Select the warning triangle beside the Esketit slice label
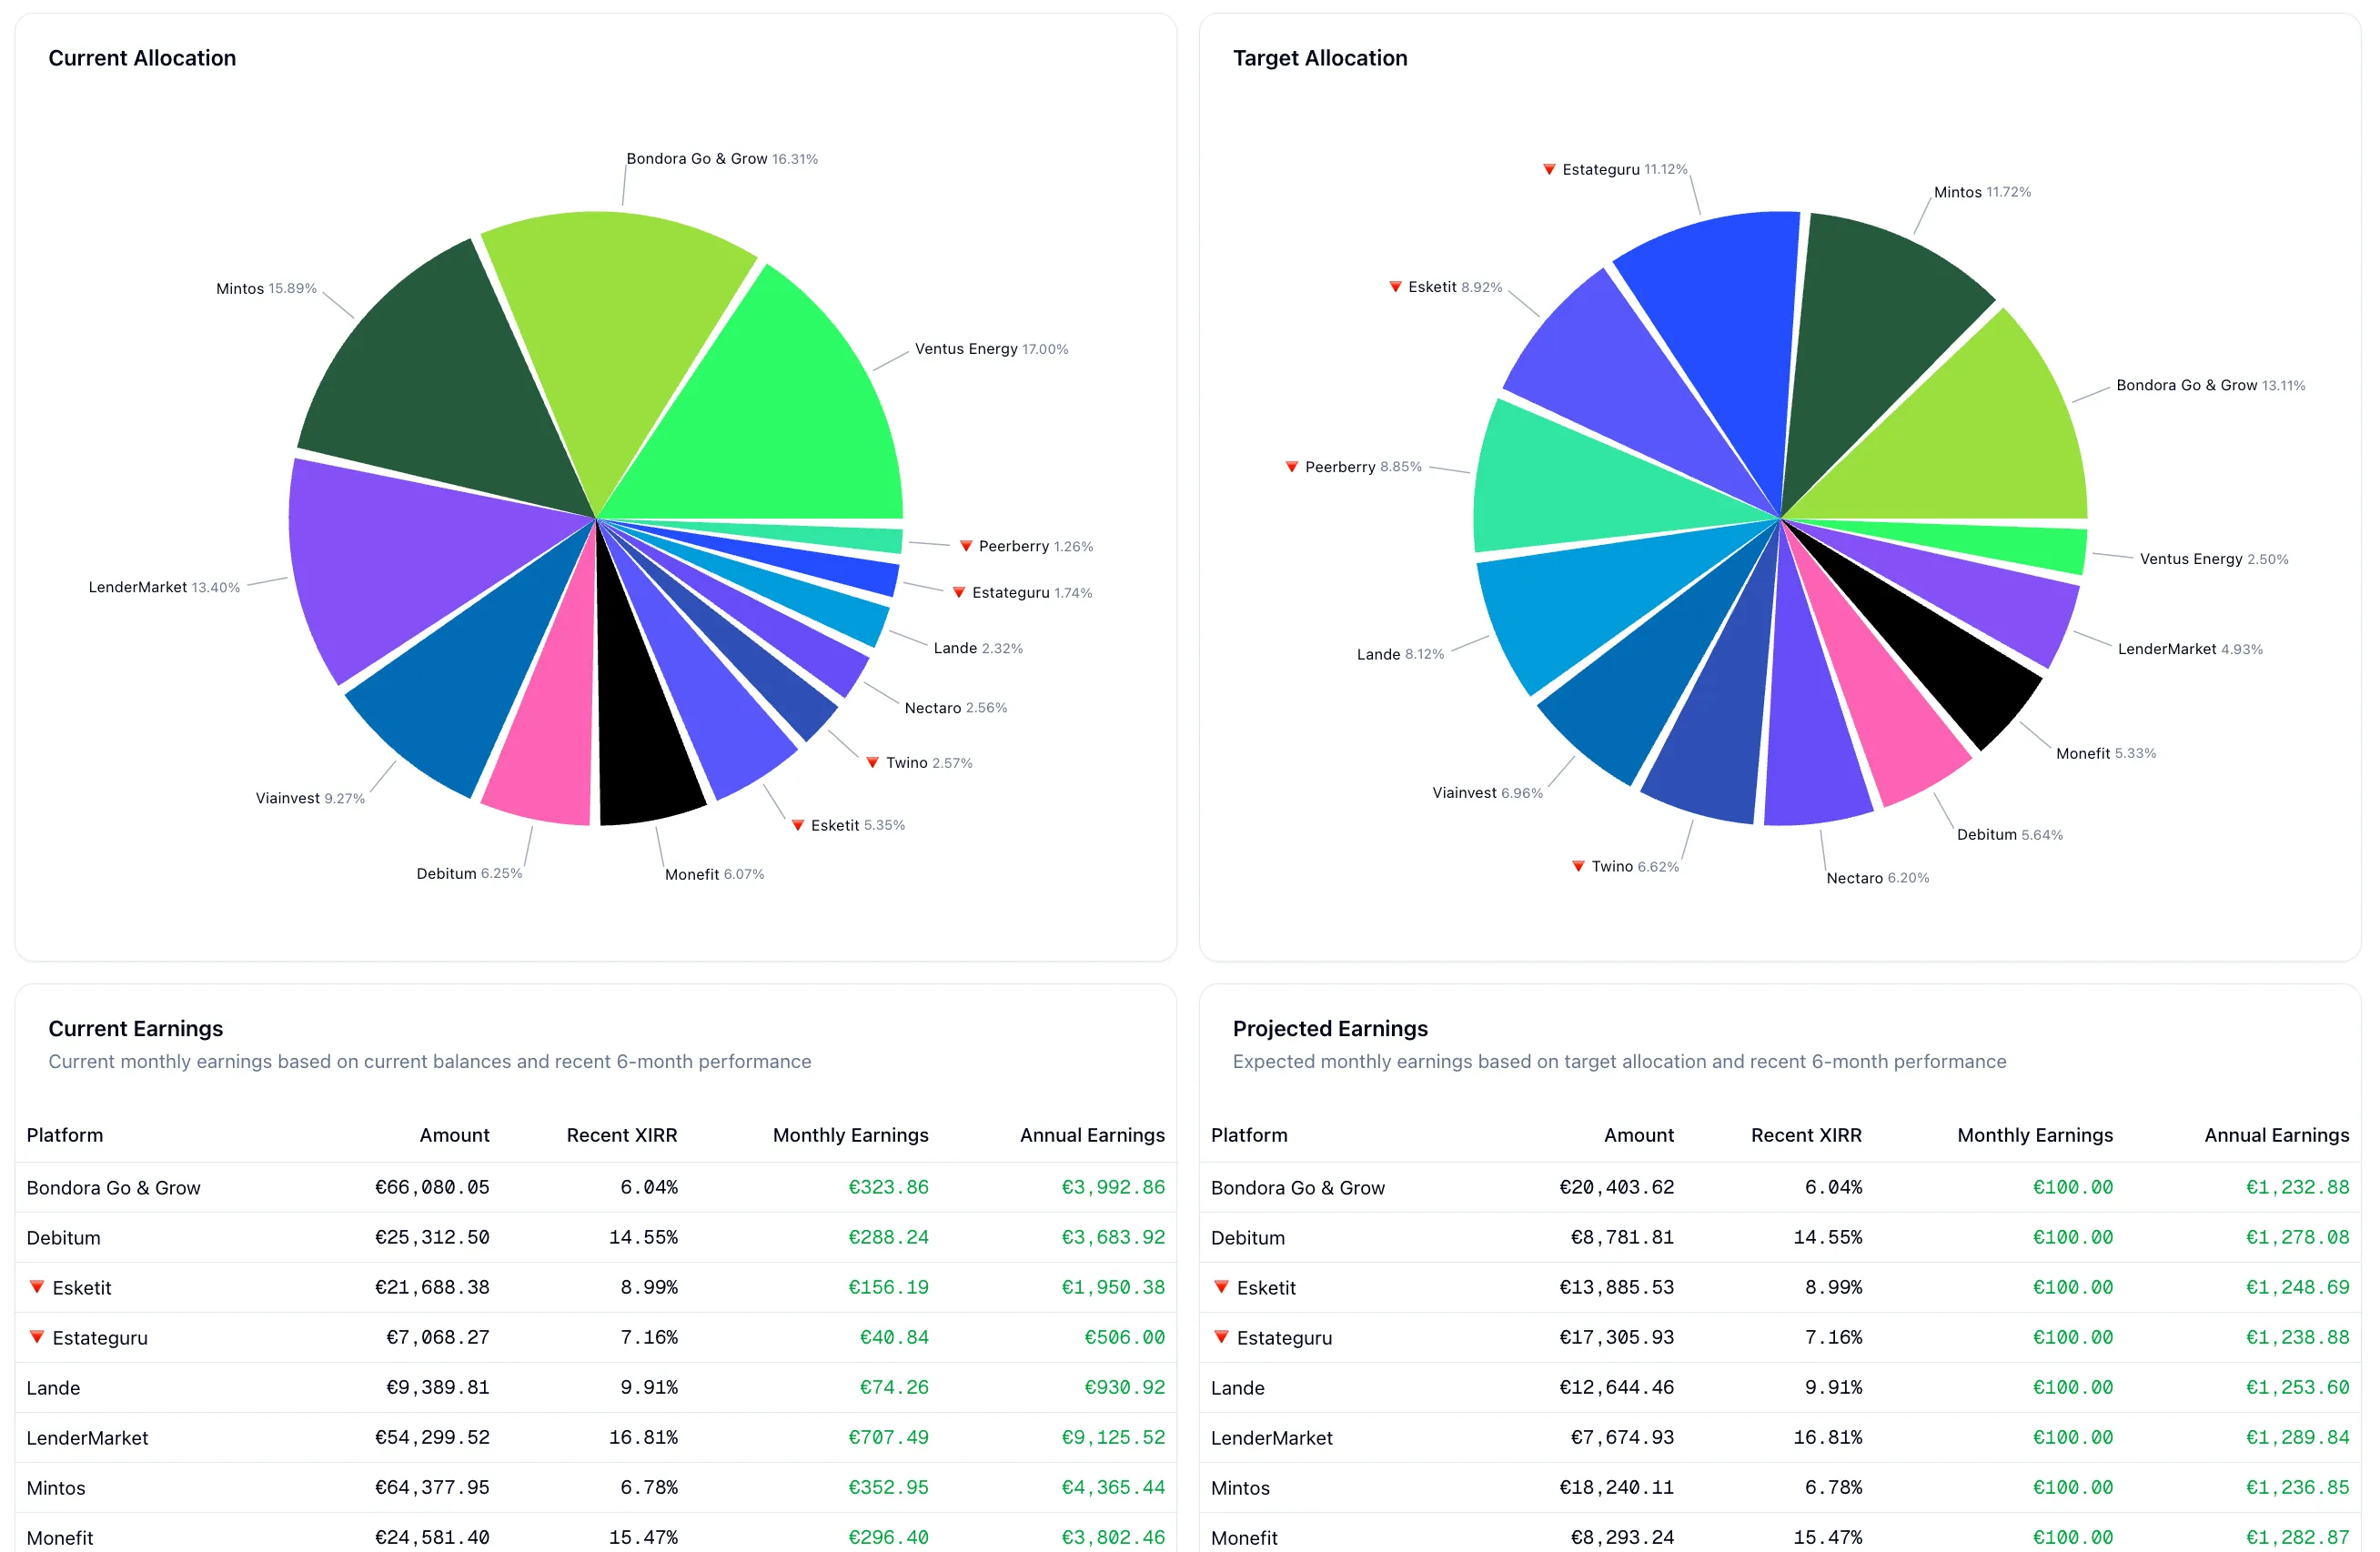Viewport: 2380px width, 1552px height. point(798,825)
